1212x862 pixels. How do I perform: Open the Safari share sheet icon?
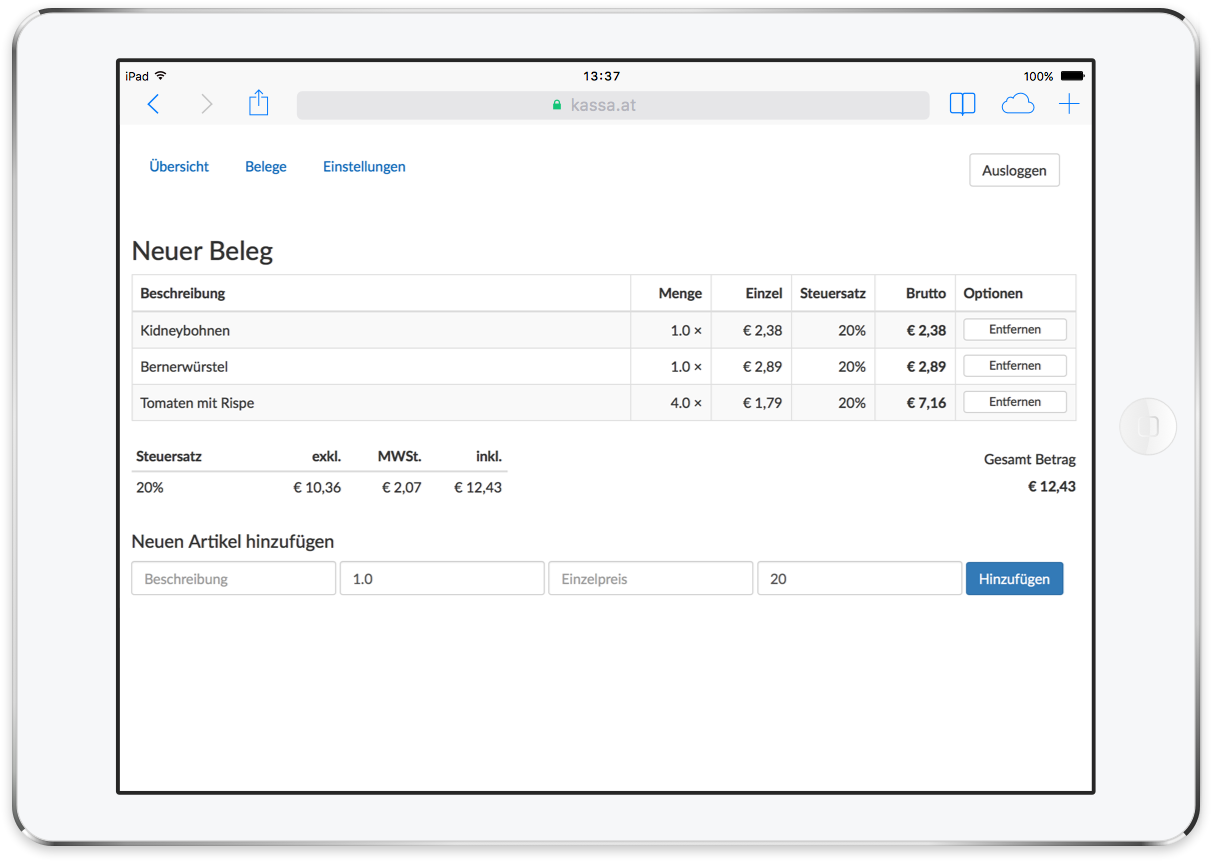[x=259, y=103]
